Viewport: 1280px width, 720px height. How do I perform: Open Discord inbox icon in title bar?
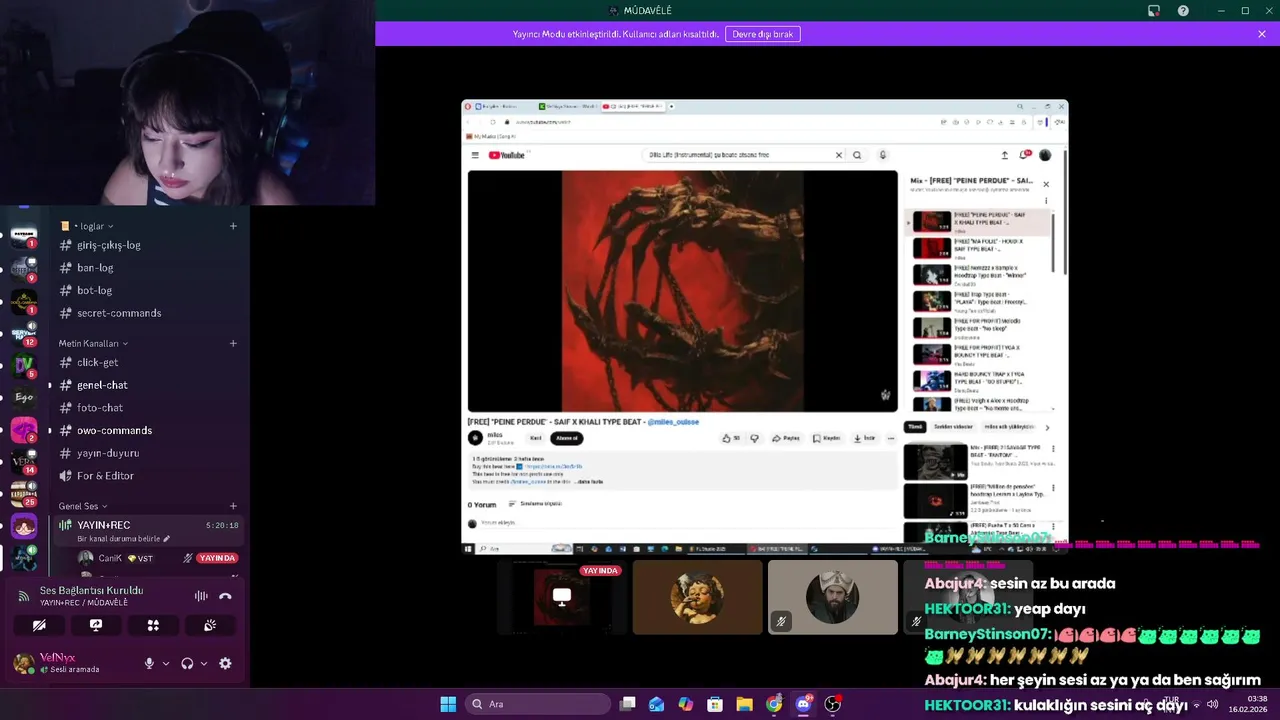1154,11
